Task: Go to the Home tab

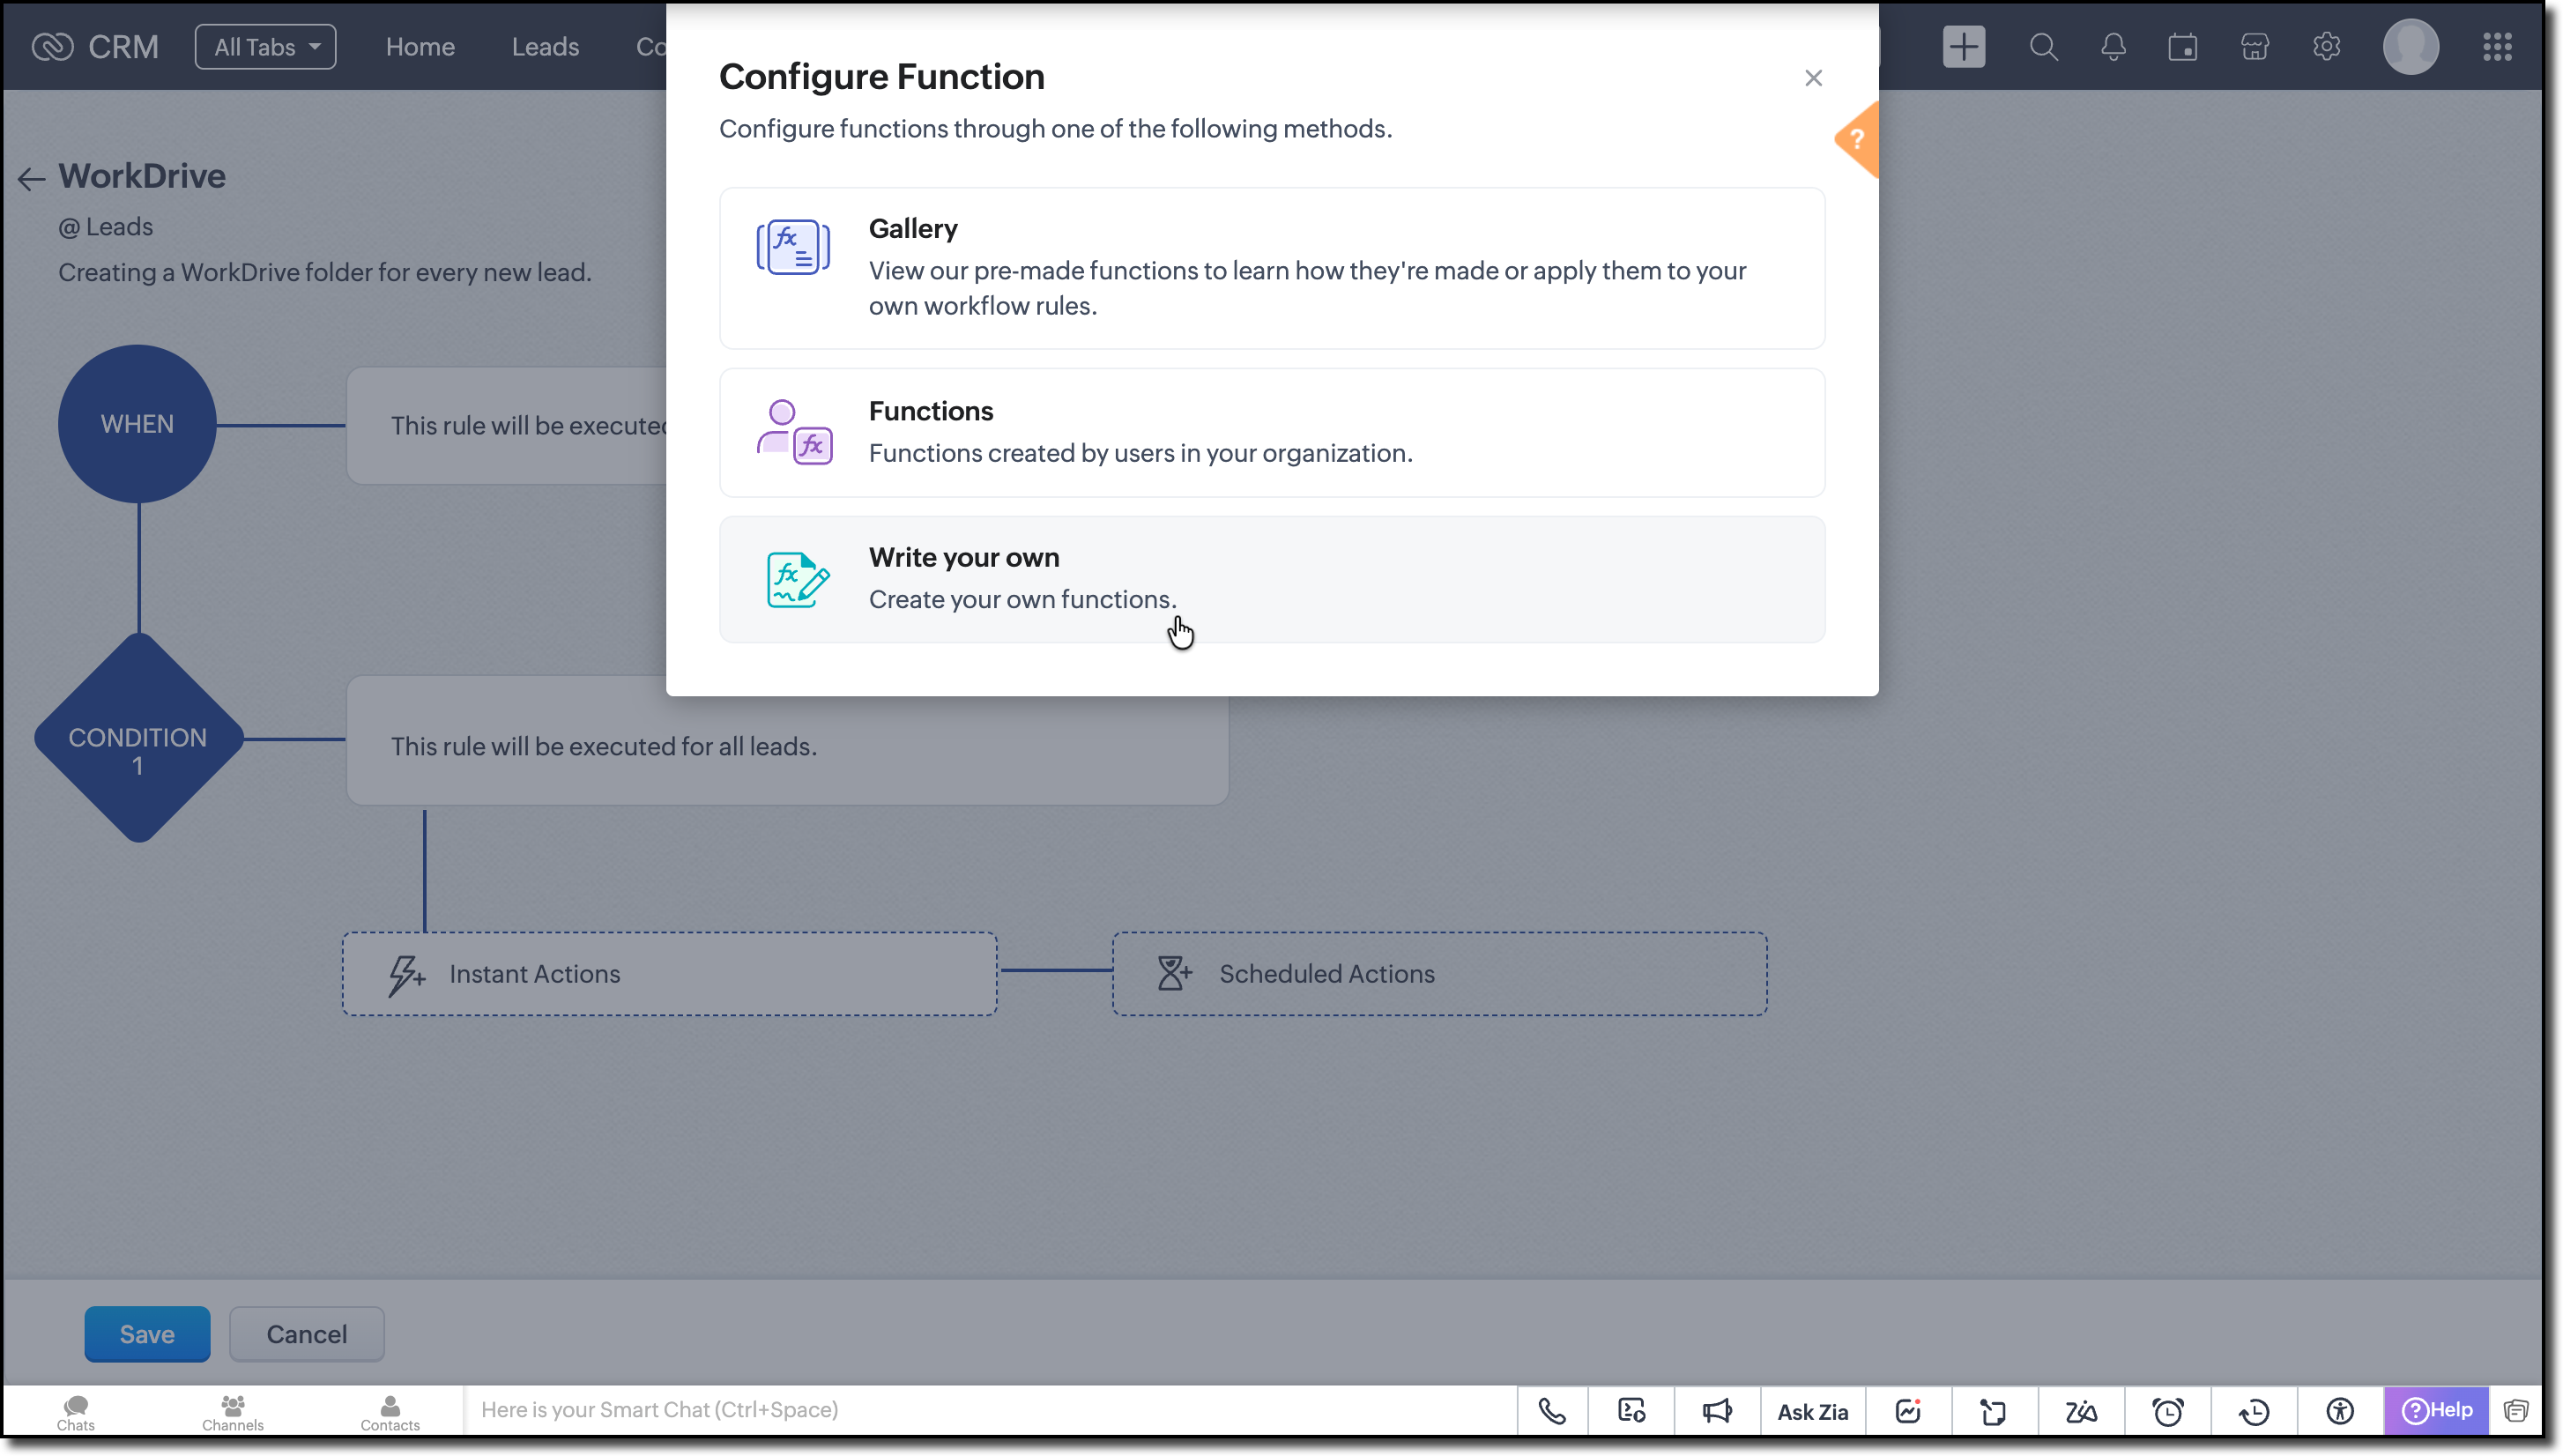Action: click(420, 47)
